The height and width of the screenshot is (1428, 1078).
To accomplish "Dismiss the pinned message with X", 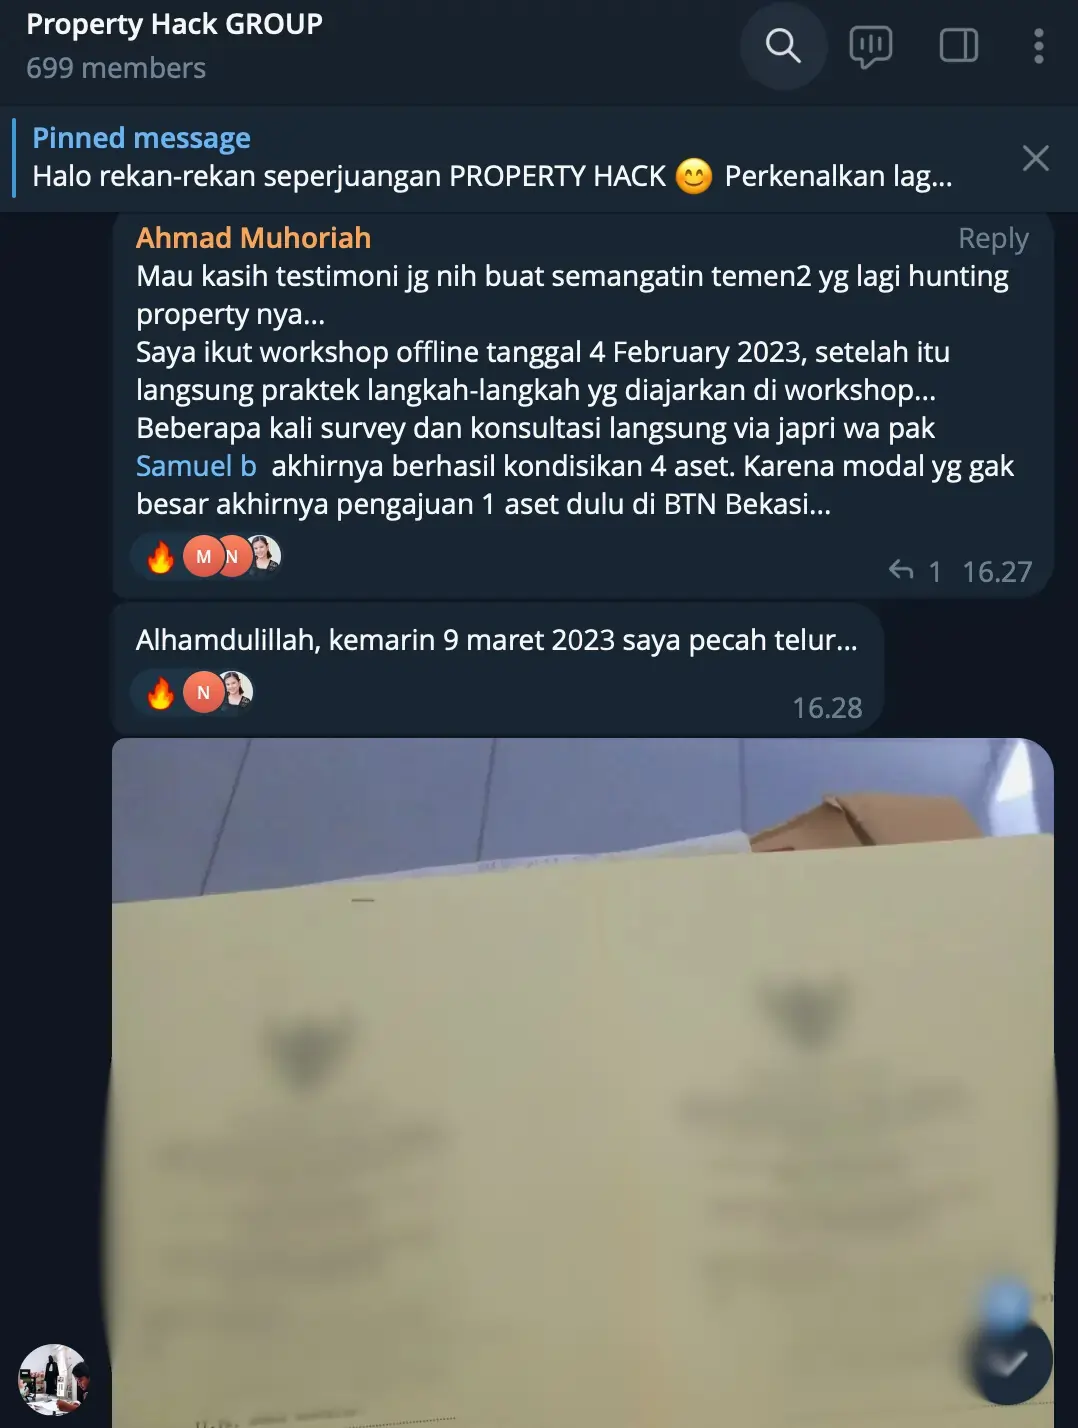I will (x=1036, y=158).
